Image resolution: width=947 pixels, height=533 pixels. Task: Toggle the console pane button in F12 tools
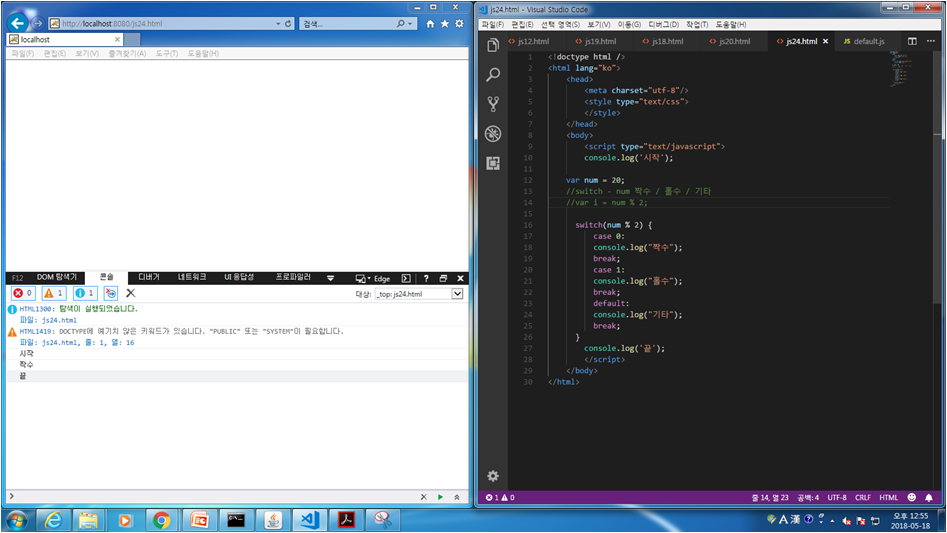[406, 278]
